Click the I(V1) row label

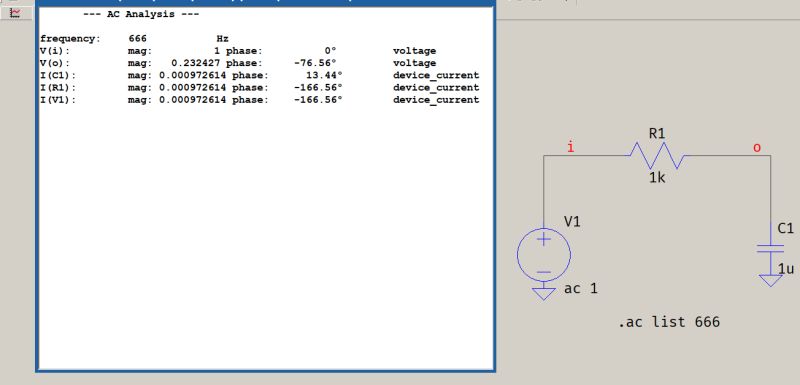pyautogui.click(x=58, y=100)
